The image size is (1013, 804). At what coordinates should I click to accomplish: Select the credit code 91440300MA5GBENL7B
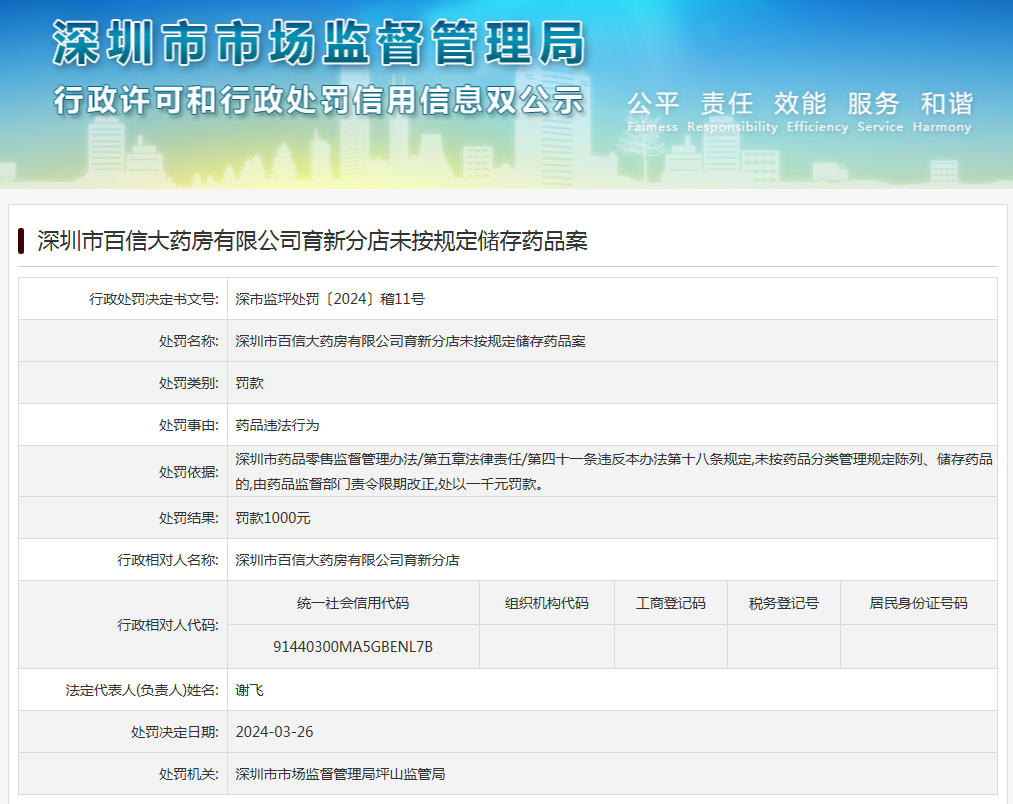[x=353, y=646]
